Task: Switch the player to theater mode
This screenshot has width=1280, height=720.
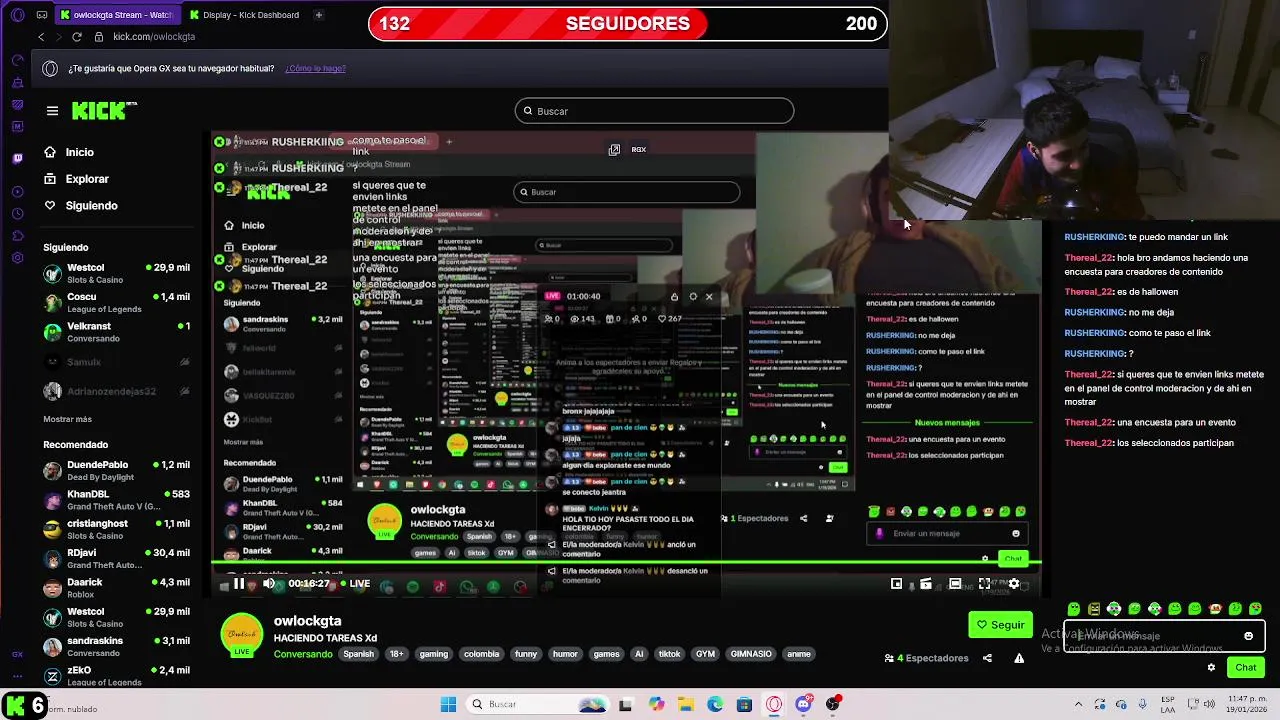Action: pyautogui.click(x=955, y=584)
